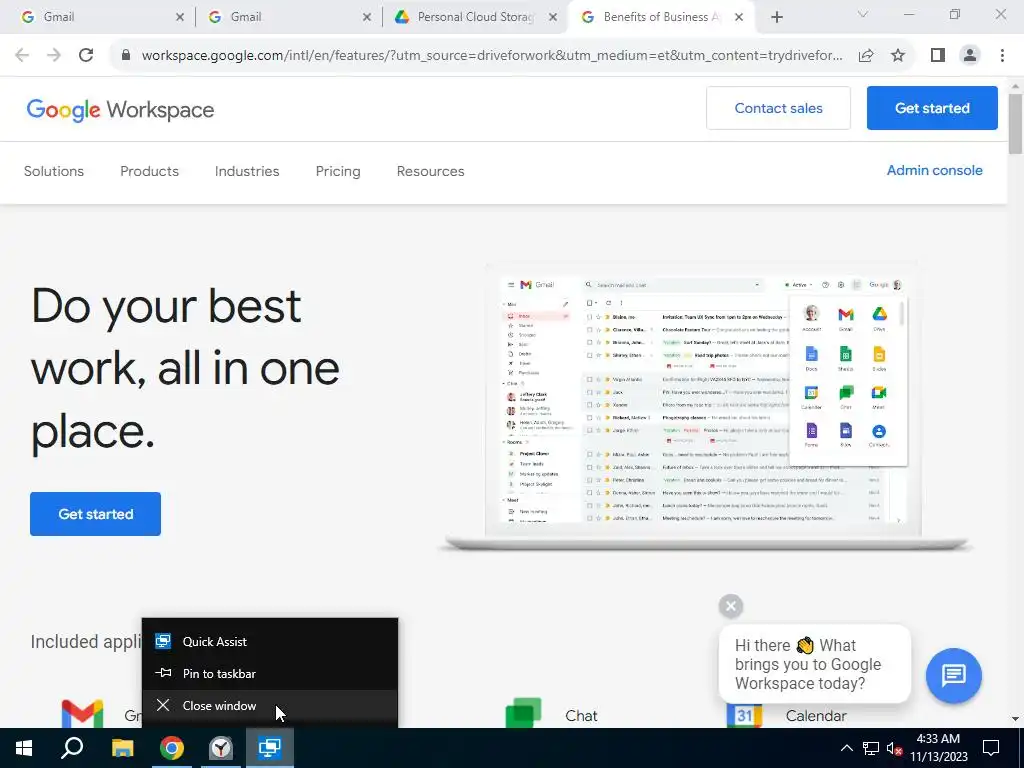Click the header Get started button
The height and width of the screenshot is (768, 1024).
click(x=932, y=108)
